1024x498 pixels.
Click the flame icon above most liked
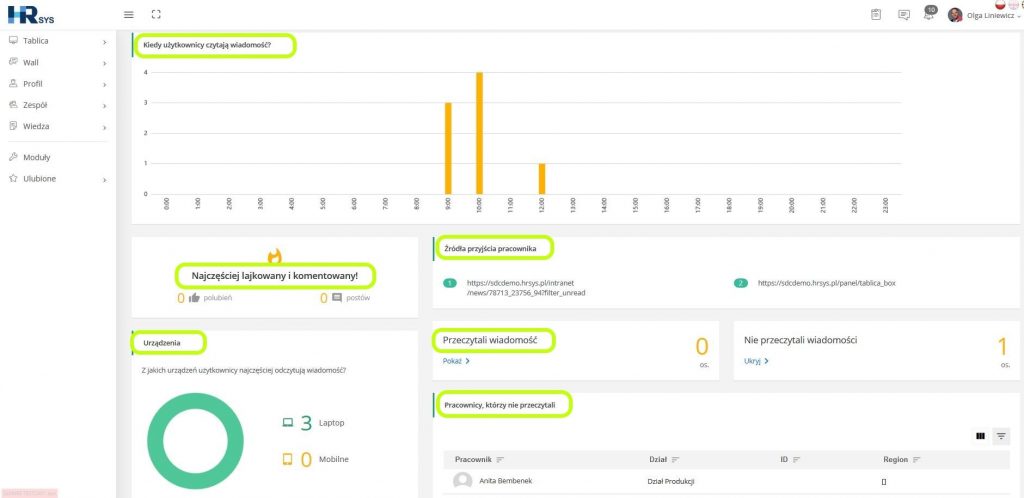tap(275, 255)
